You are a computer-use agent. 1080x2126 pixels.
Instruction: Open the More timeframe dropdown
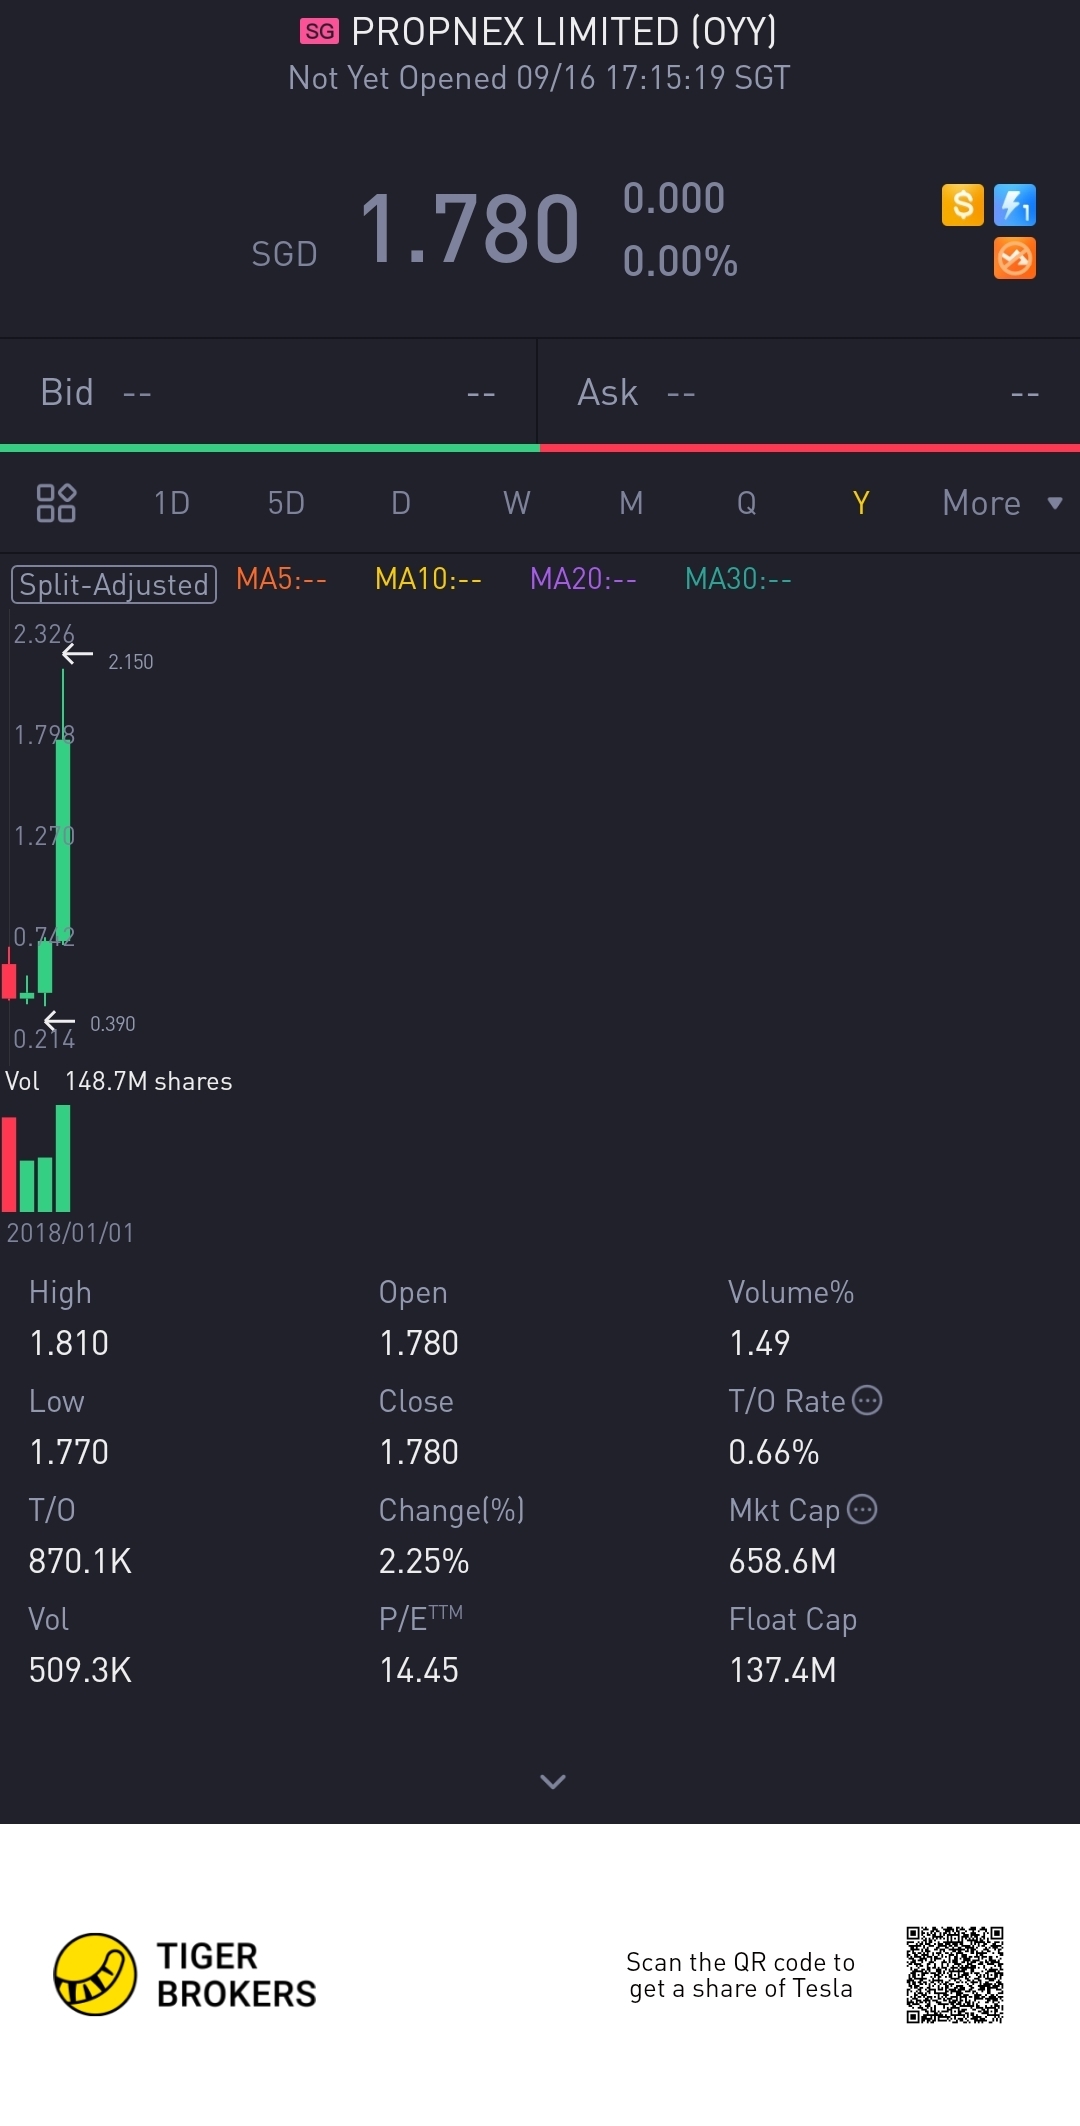pyautogui.click(x=1001, y=503)
